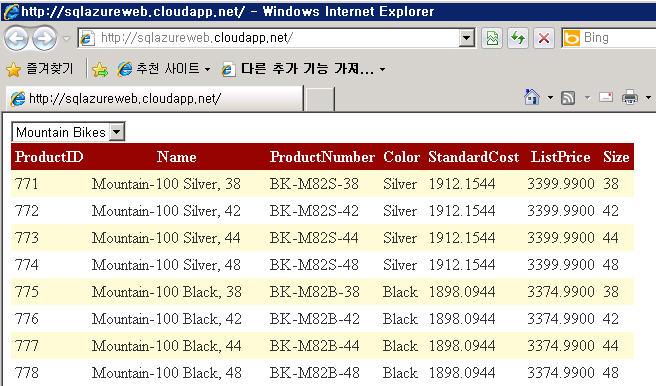
Task: Expand the address bar history dropdown
Action: pos(466,38)
